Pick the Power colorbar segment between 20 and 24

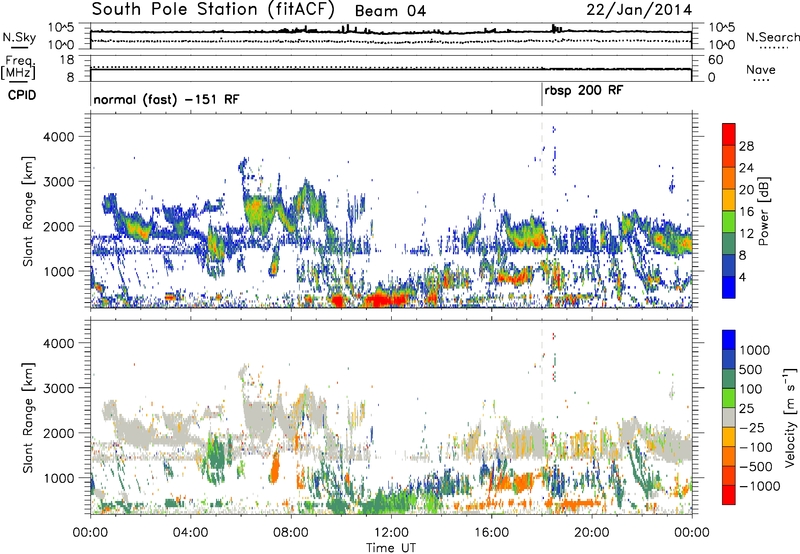(x=729, y=178)
